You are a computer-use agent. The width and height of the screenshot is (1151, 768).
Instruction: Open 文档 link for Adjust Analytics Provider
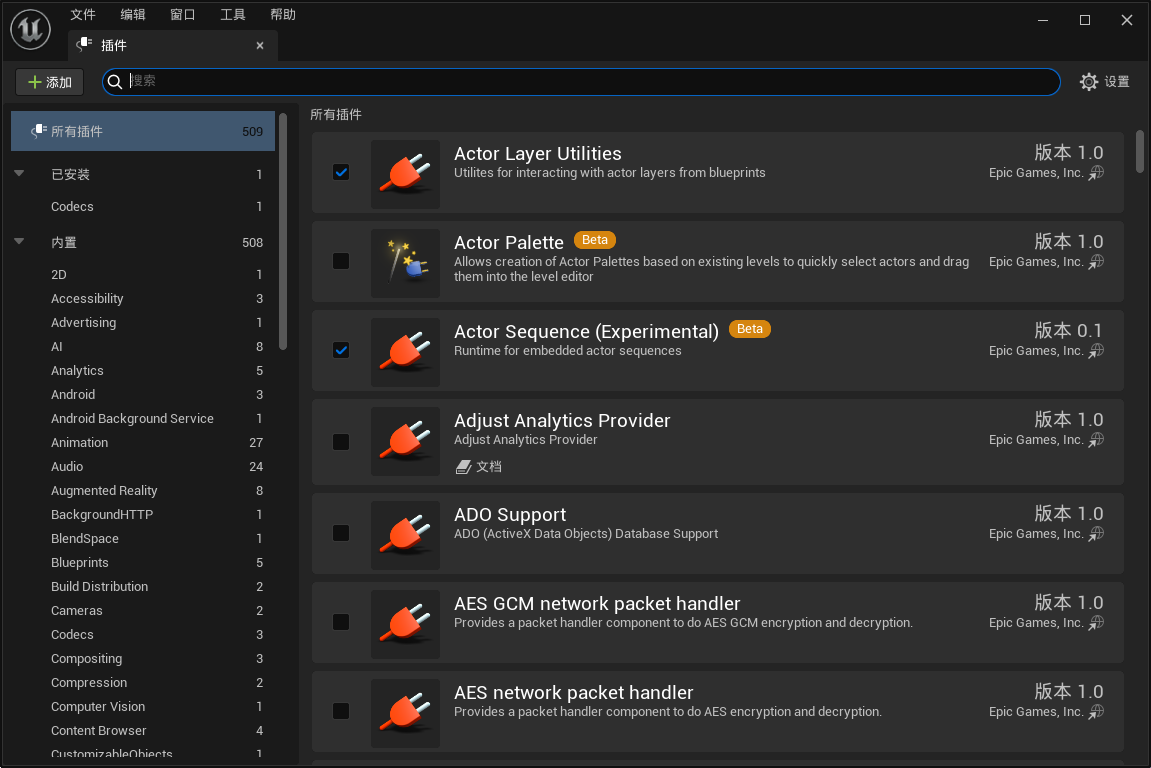[489, 467]
